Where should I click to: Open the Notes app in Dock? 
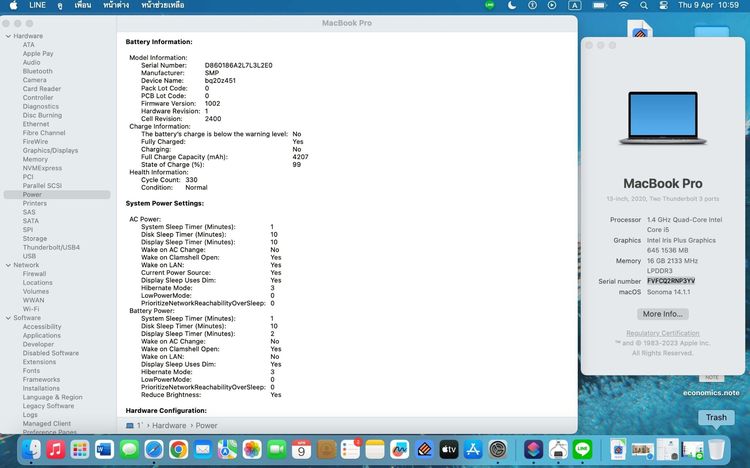tap(375, 450)
